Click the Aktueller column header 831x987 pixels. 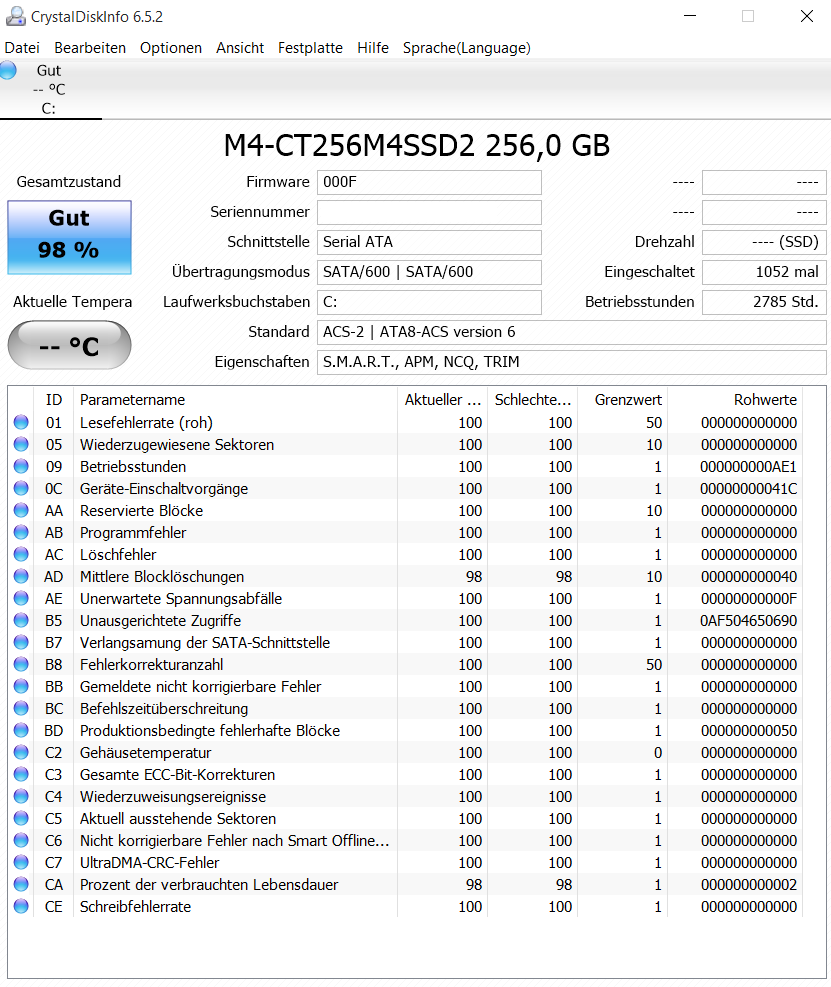tap(443, 400)
